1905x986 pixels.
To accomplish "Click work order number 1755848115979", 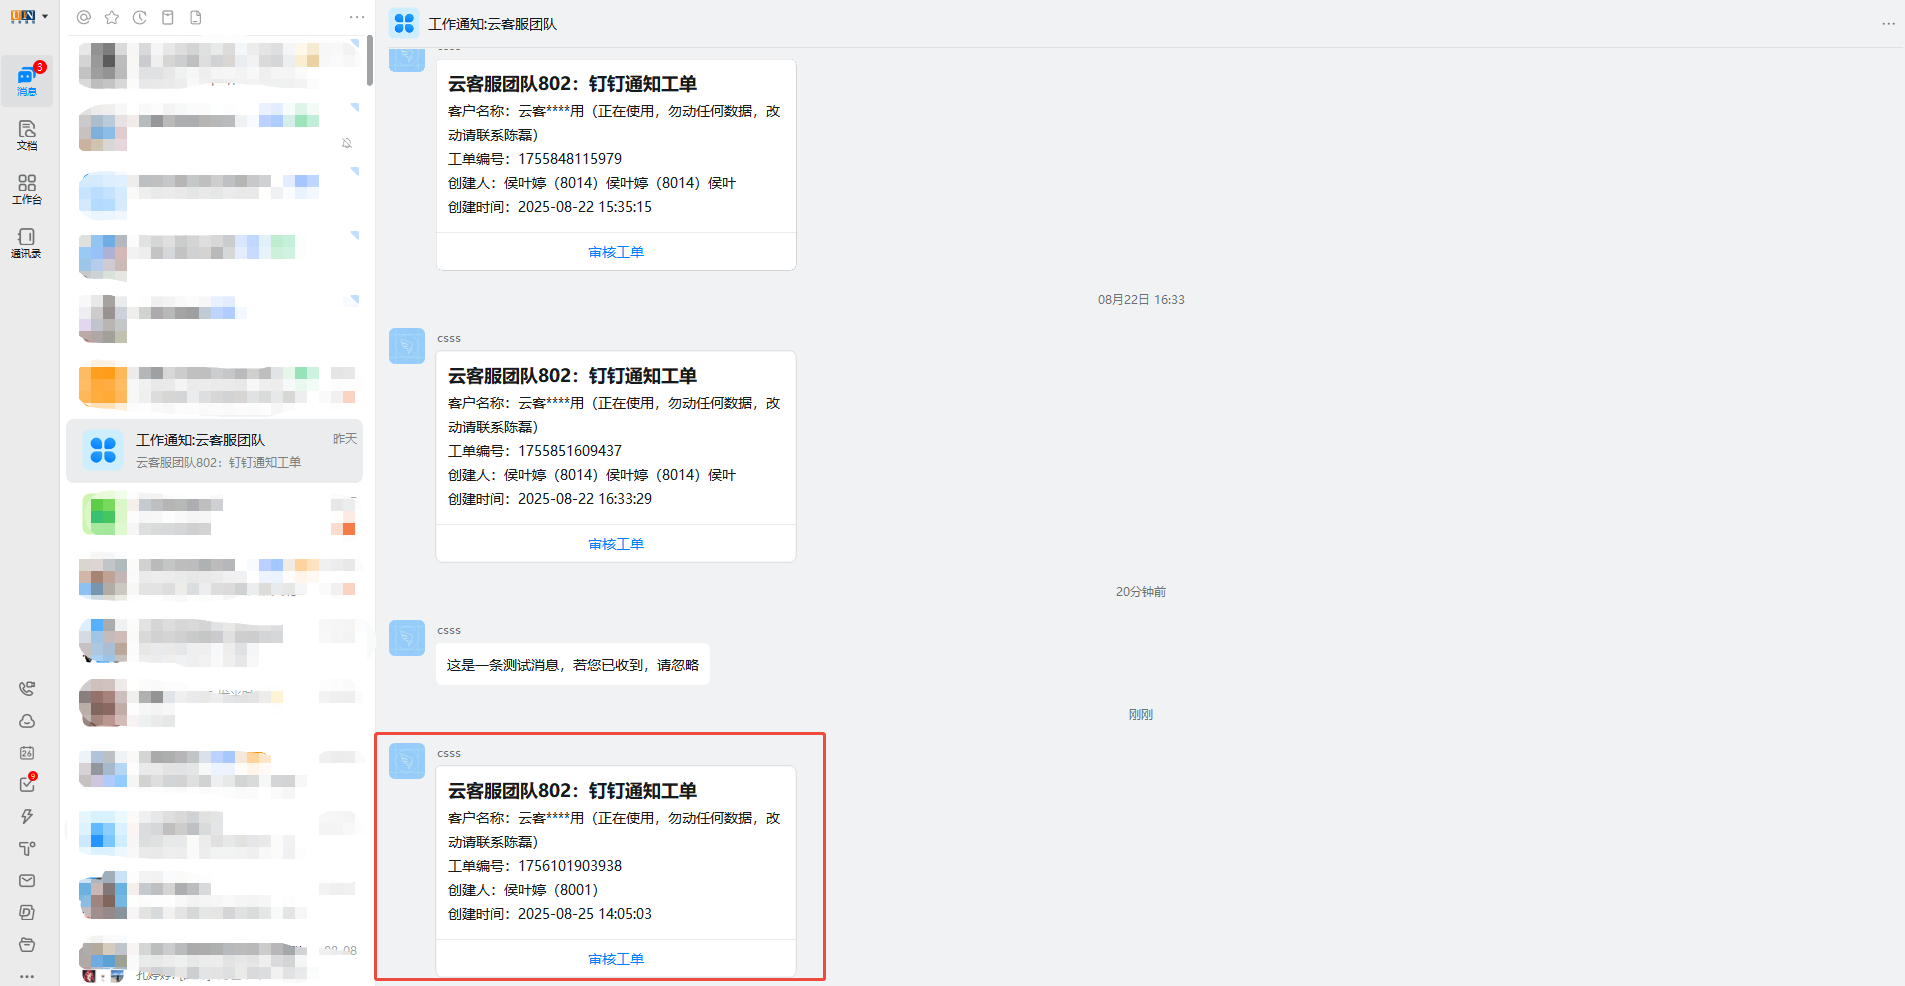I will [x=570, y=159].
